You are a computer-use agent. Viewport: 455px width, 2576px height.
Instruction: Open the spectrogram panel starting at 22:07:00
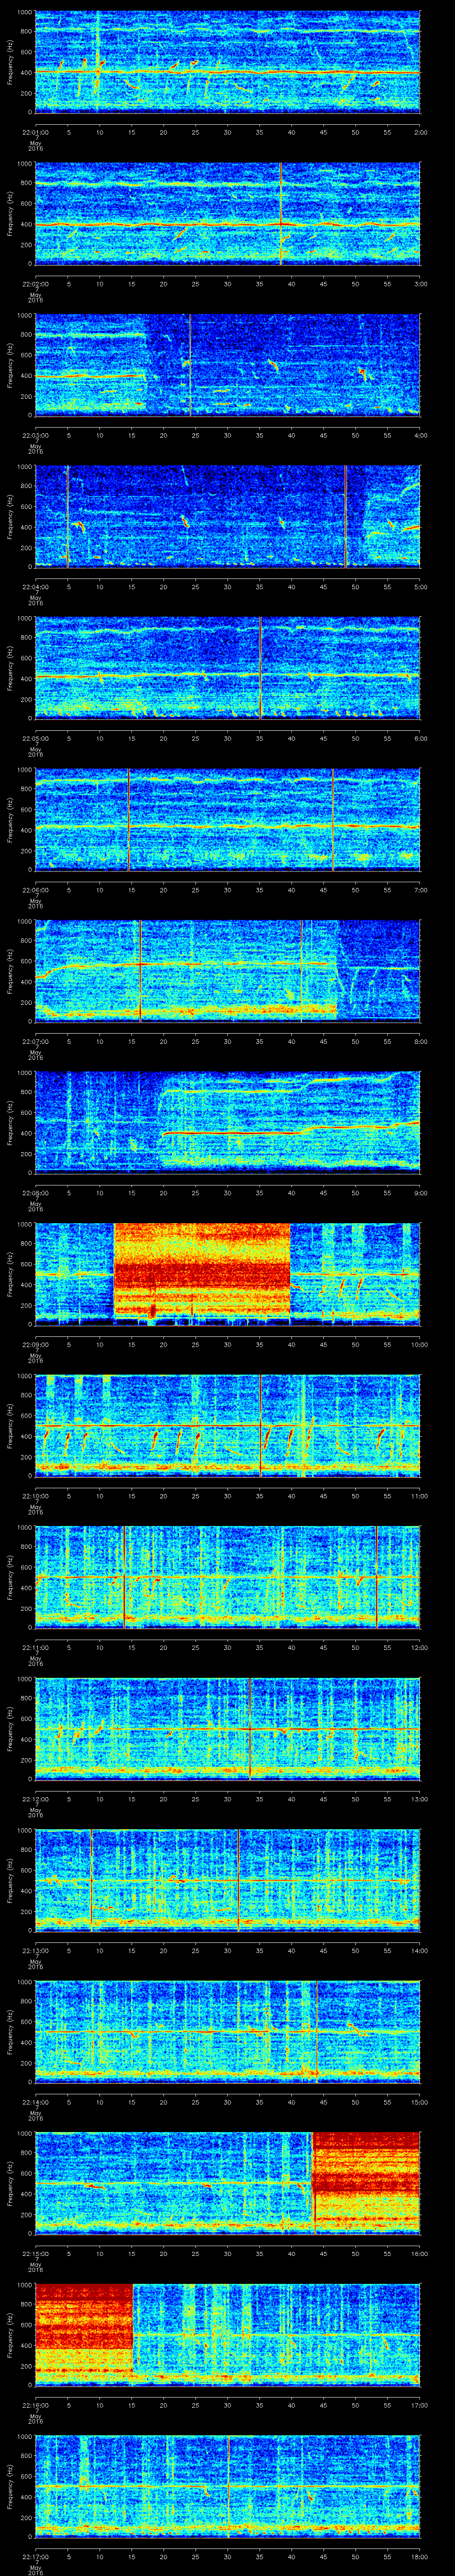point(227,971)
